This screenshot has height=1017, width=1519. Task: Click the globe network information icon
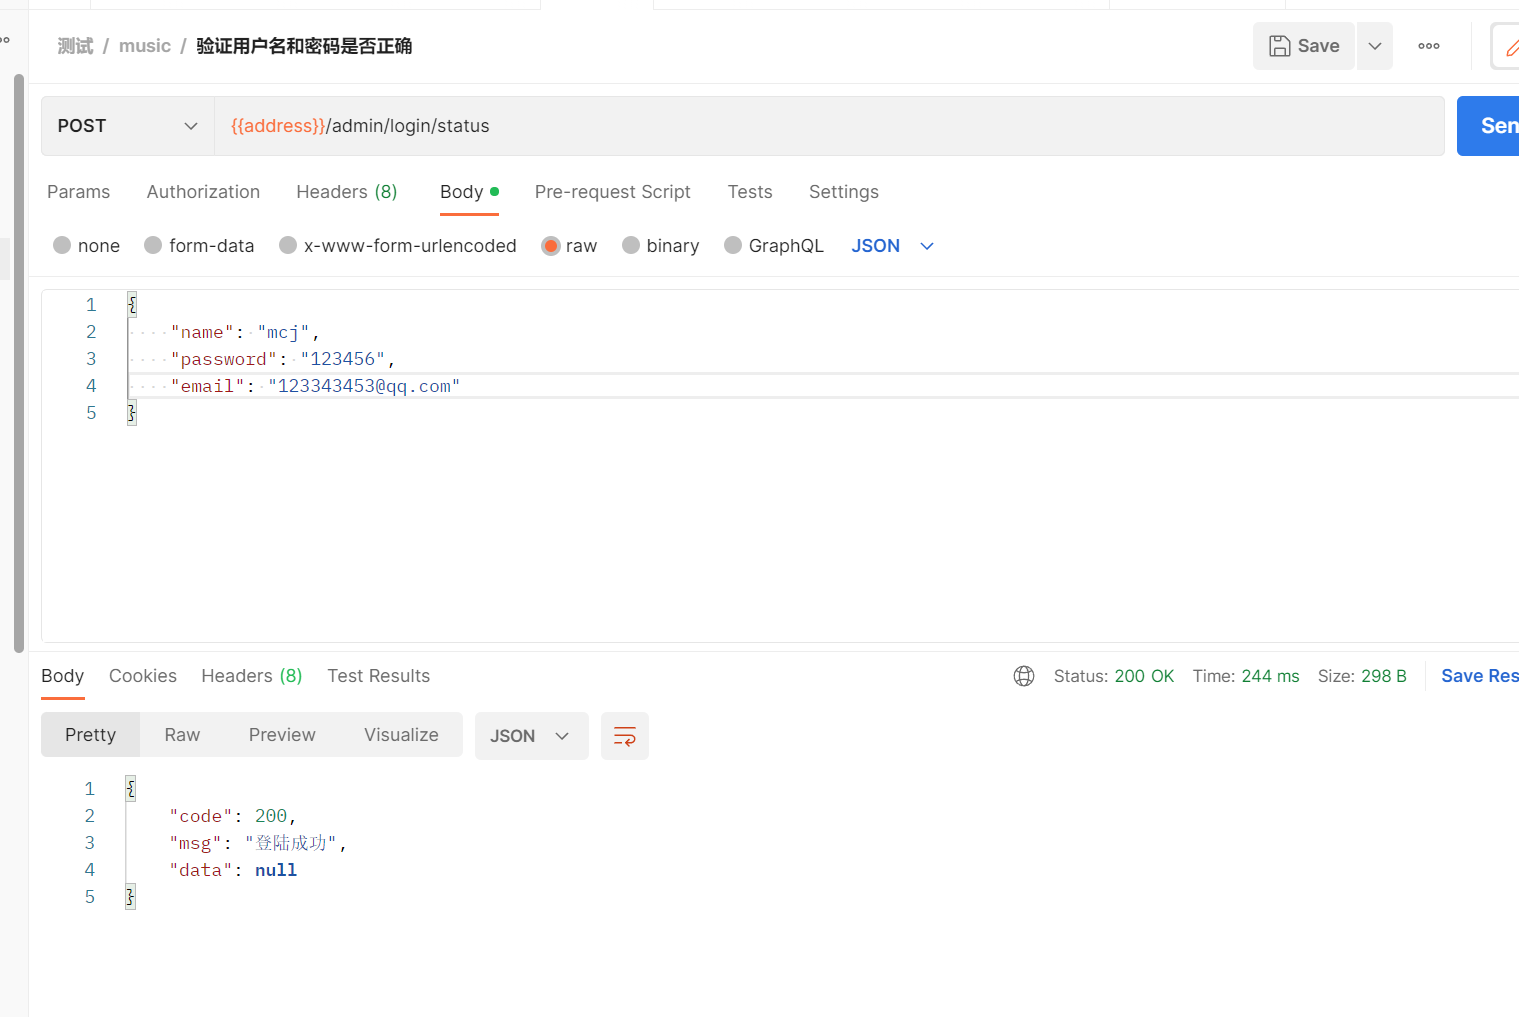click(1024, 676)
